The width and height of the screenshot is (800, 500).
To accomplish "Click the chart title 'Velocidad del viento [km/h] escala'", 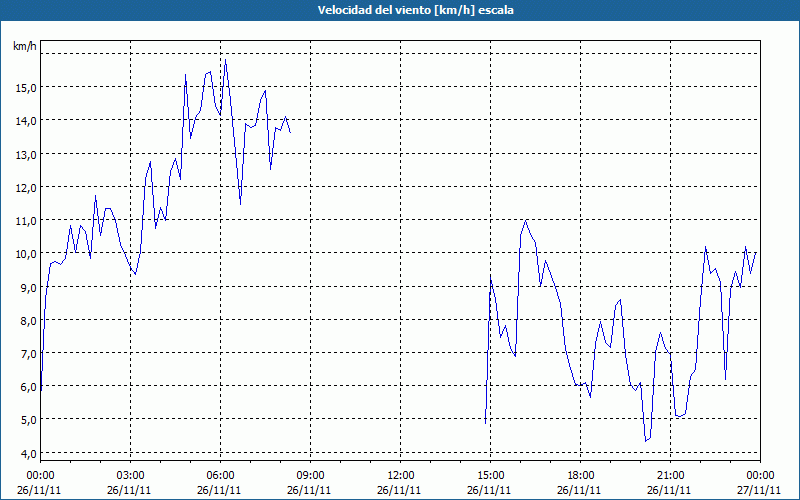I will click(415, 10).
